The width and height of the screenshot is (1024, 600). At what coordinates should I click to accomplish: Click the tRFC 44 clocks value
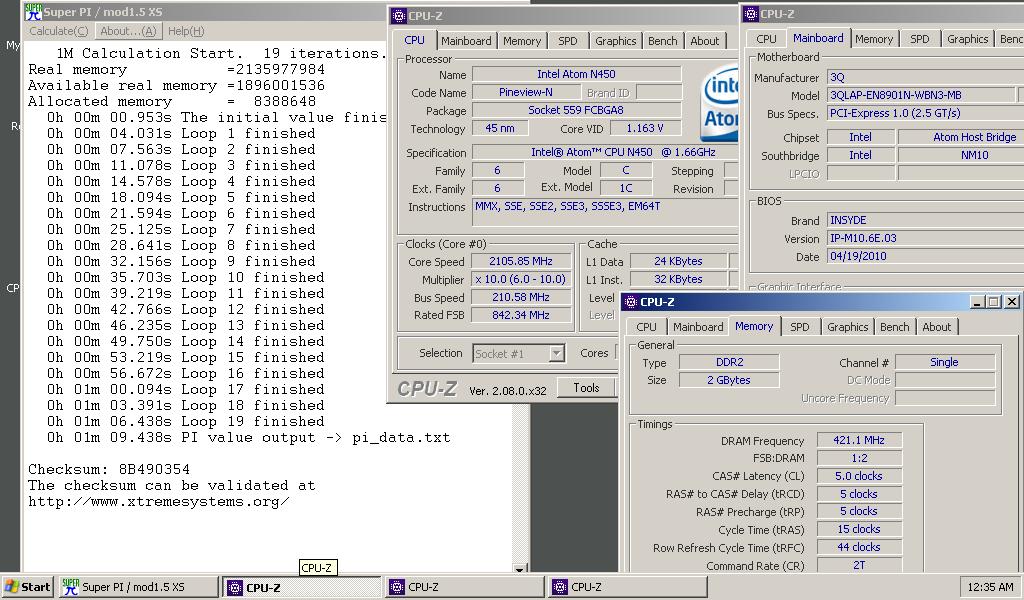859,547
